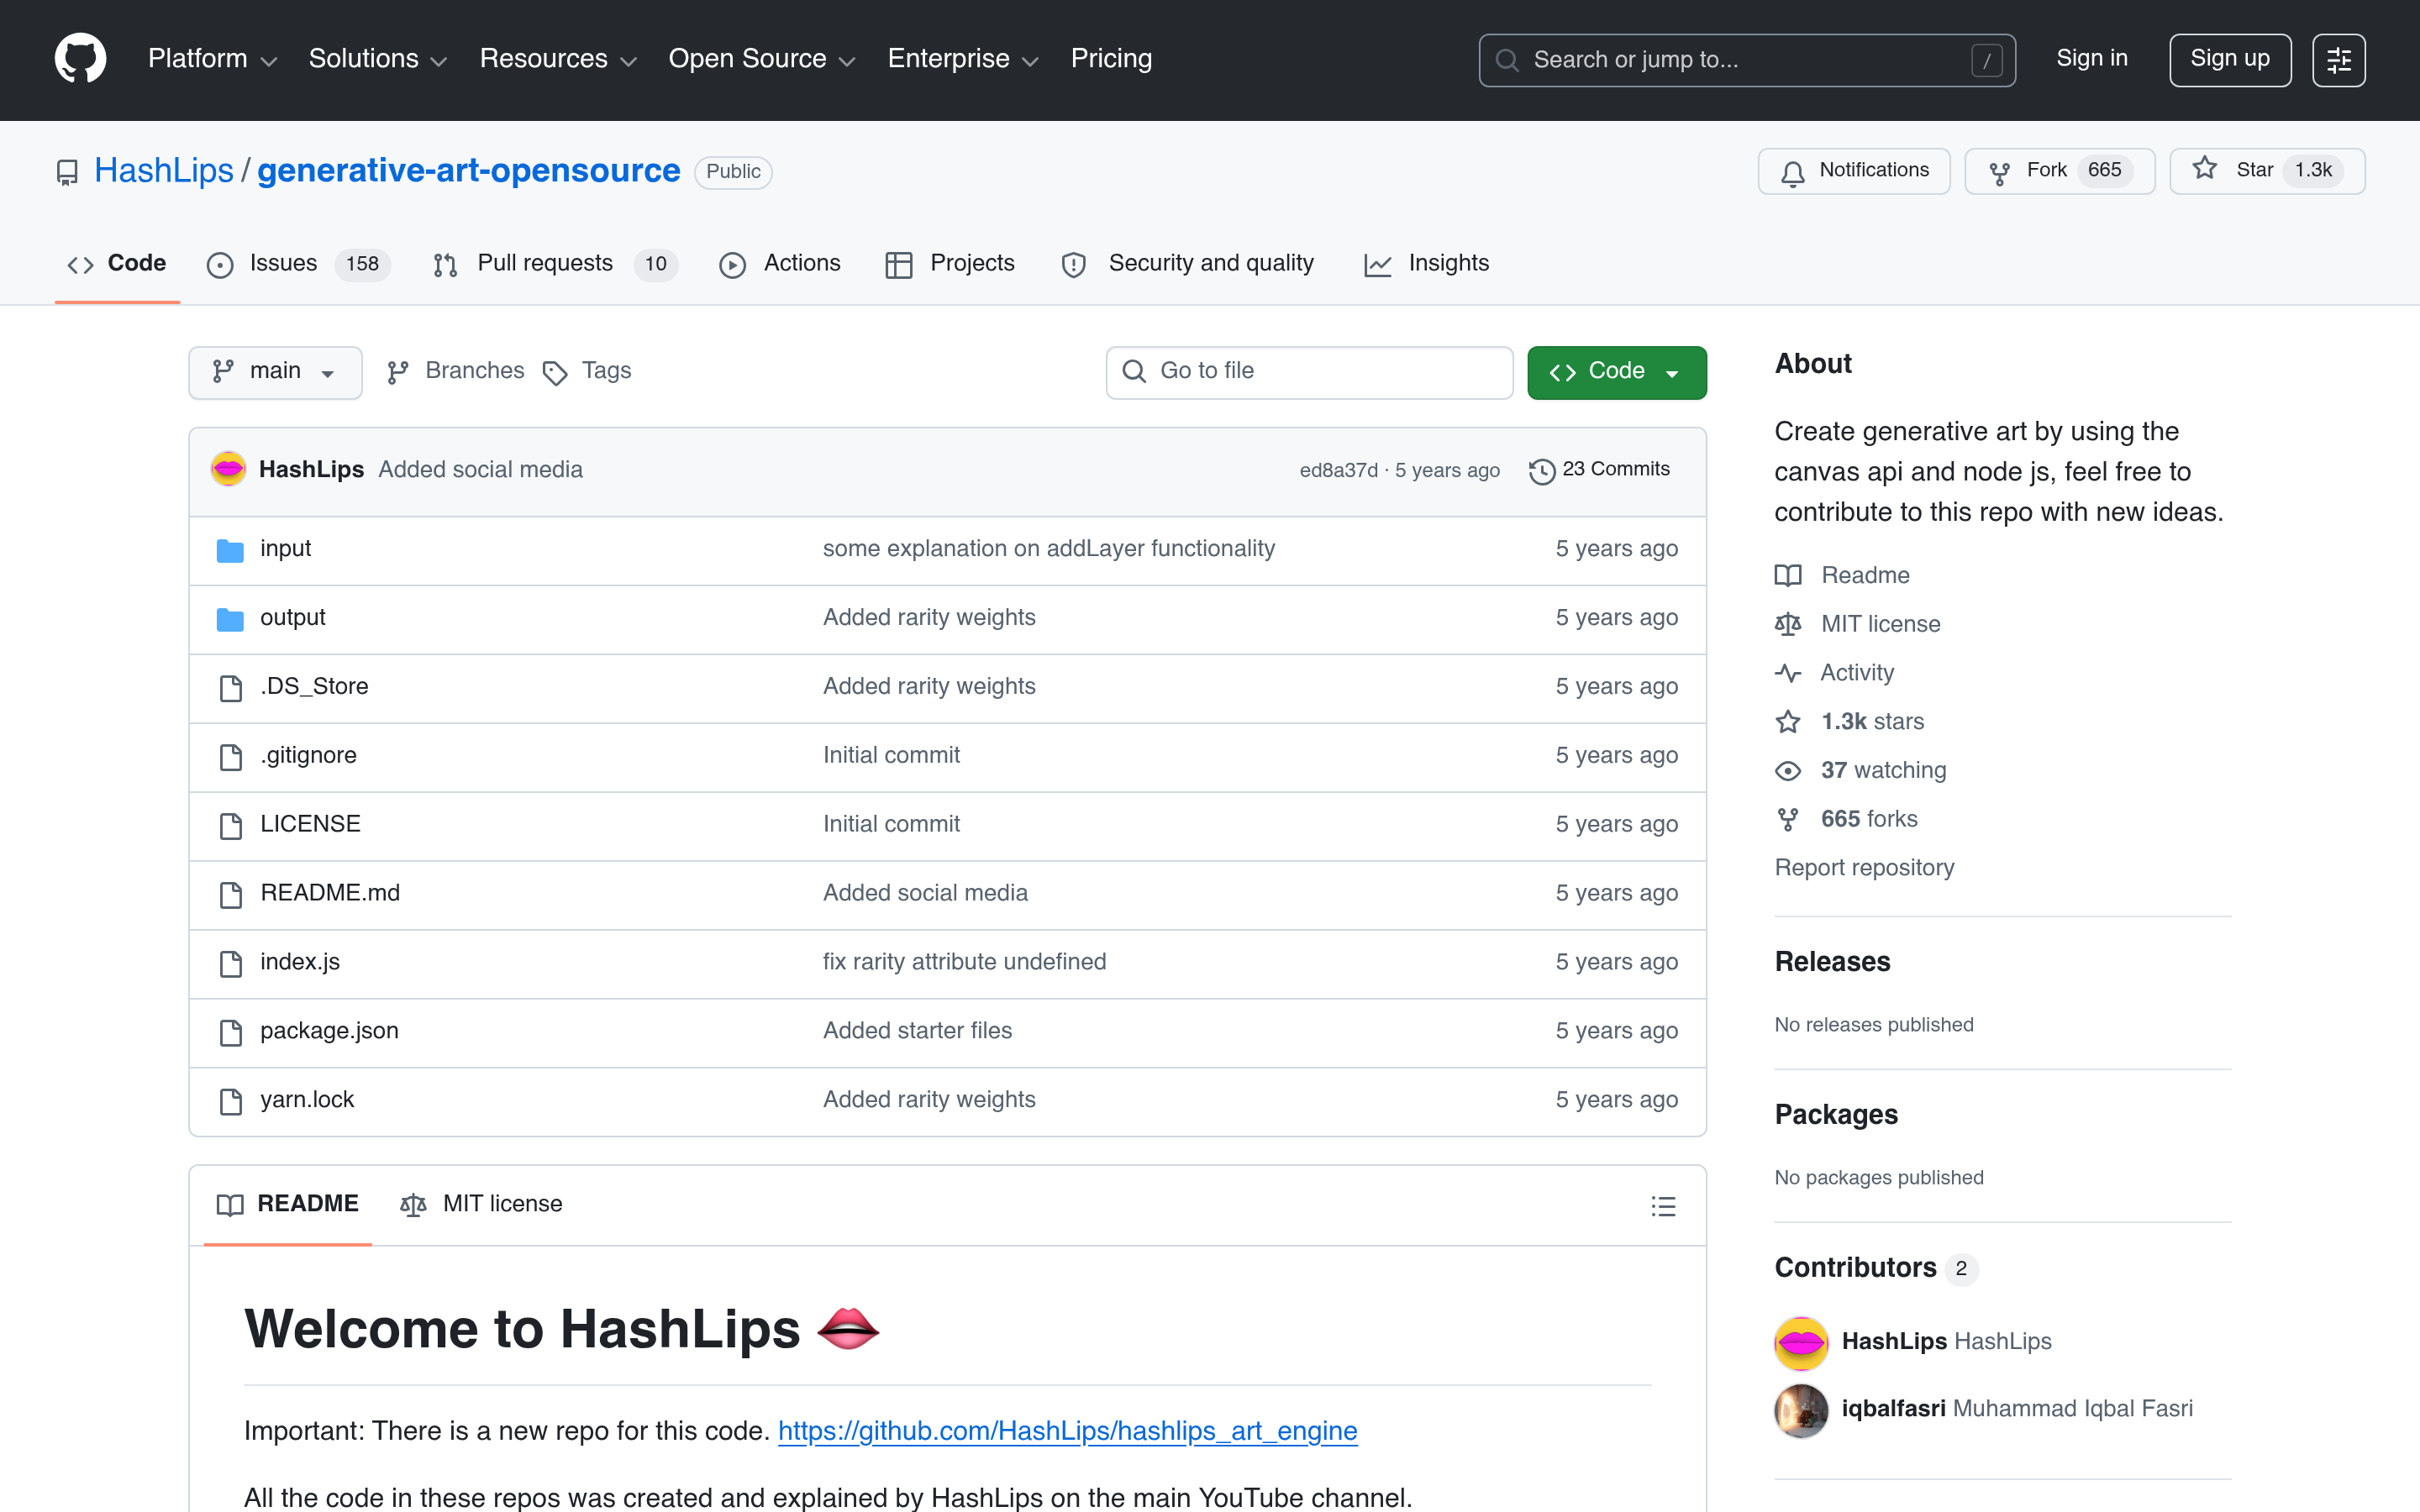Open the .gitignore file name
The image size is (2420, 1512).
click(308, 756)
